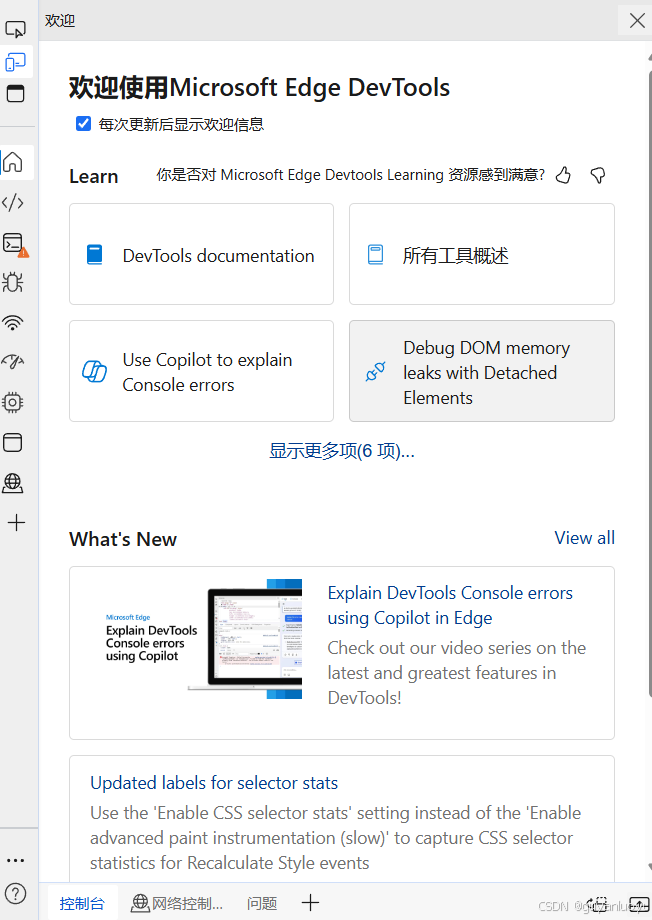This screenshot has height=920, width=652.
Task: Open the Network console globe icon
Action: pos(13,483)
